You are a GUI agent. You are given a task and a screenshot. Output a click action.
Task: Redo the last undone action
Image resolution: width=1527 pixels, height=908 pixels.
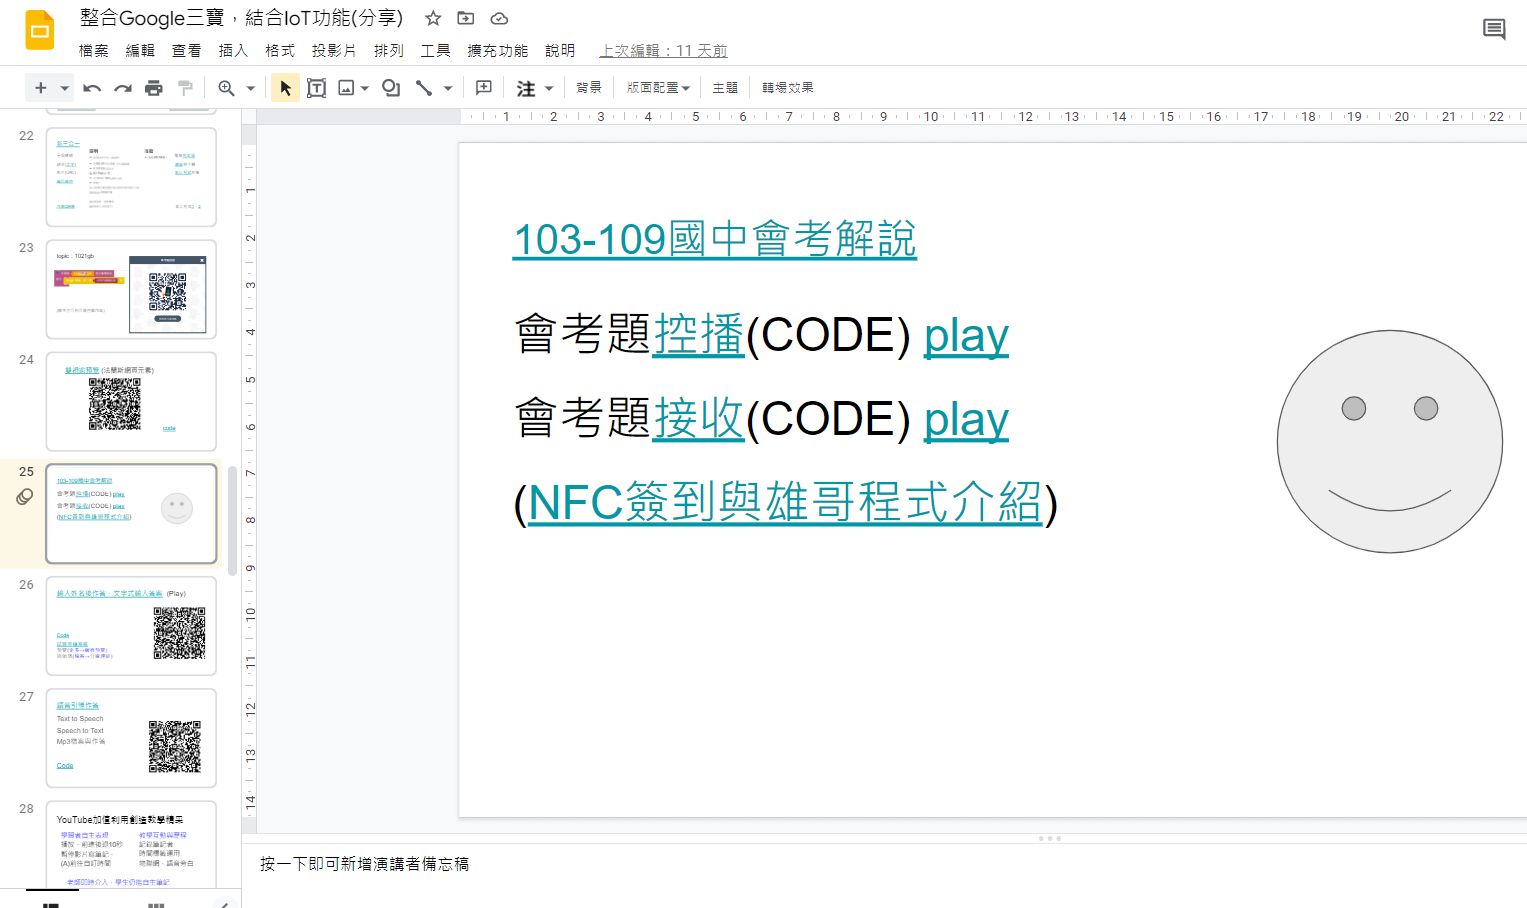(123, 88)
